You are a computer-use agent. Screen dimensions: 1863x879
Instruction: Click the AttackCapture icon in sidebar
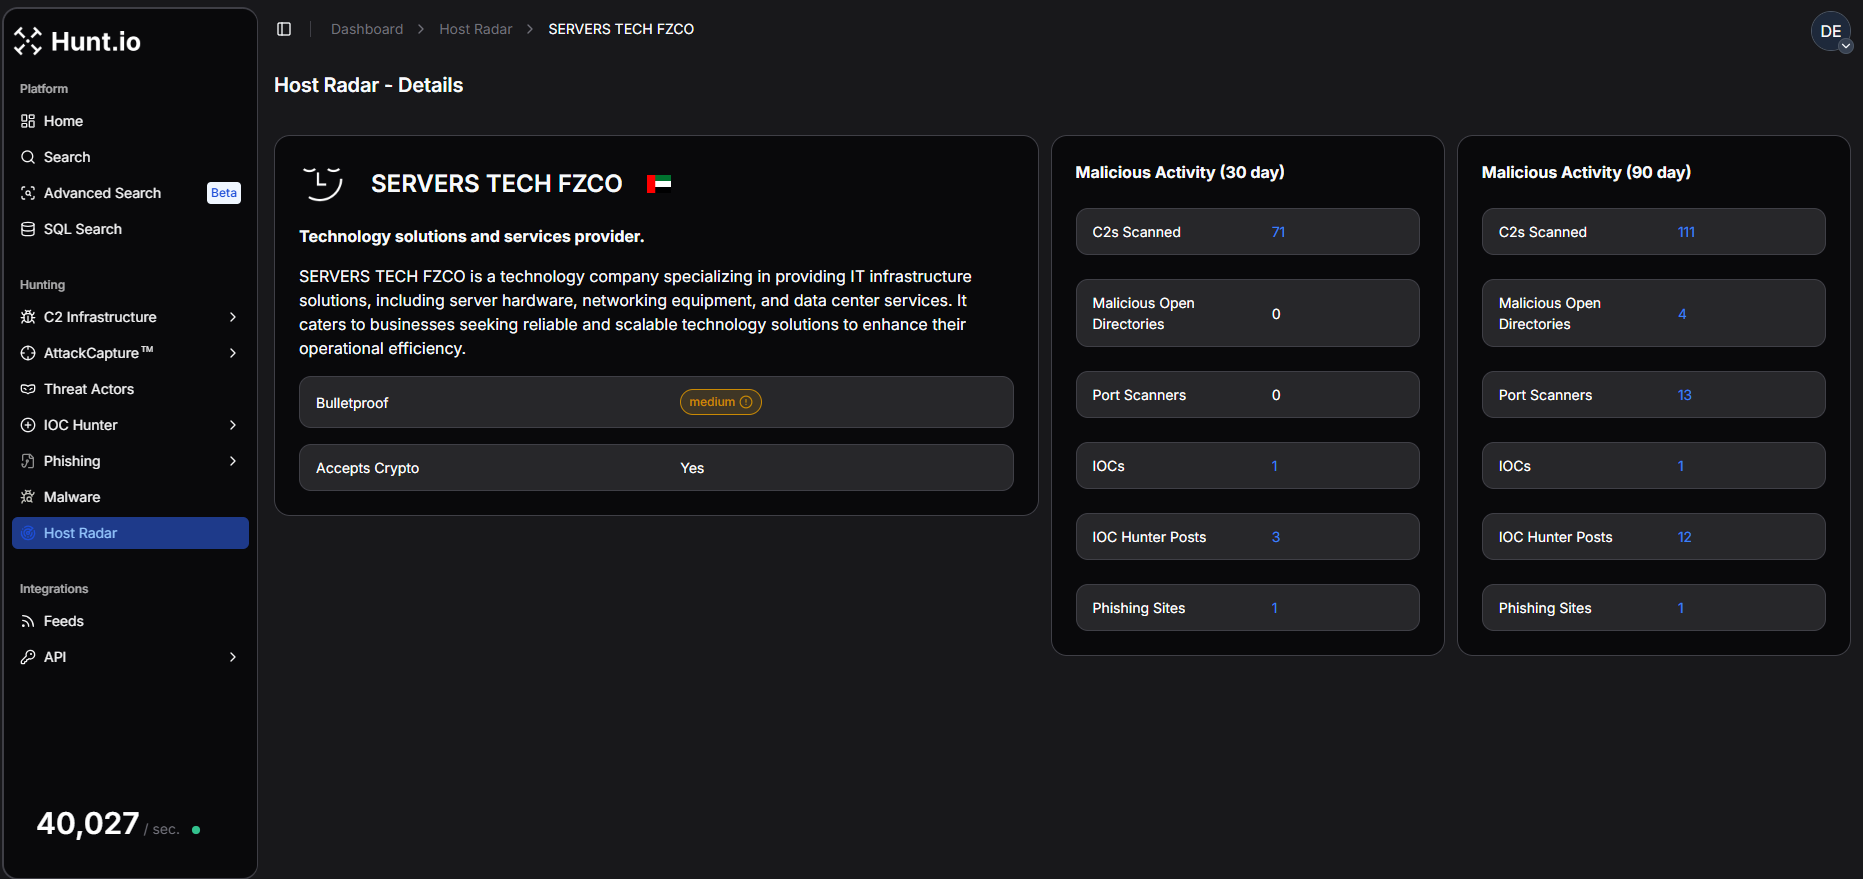pos(28,353)
